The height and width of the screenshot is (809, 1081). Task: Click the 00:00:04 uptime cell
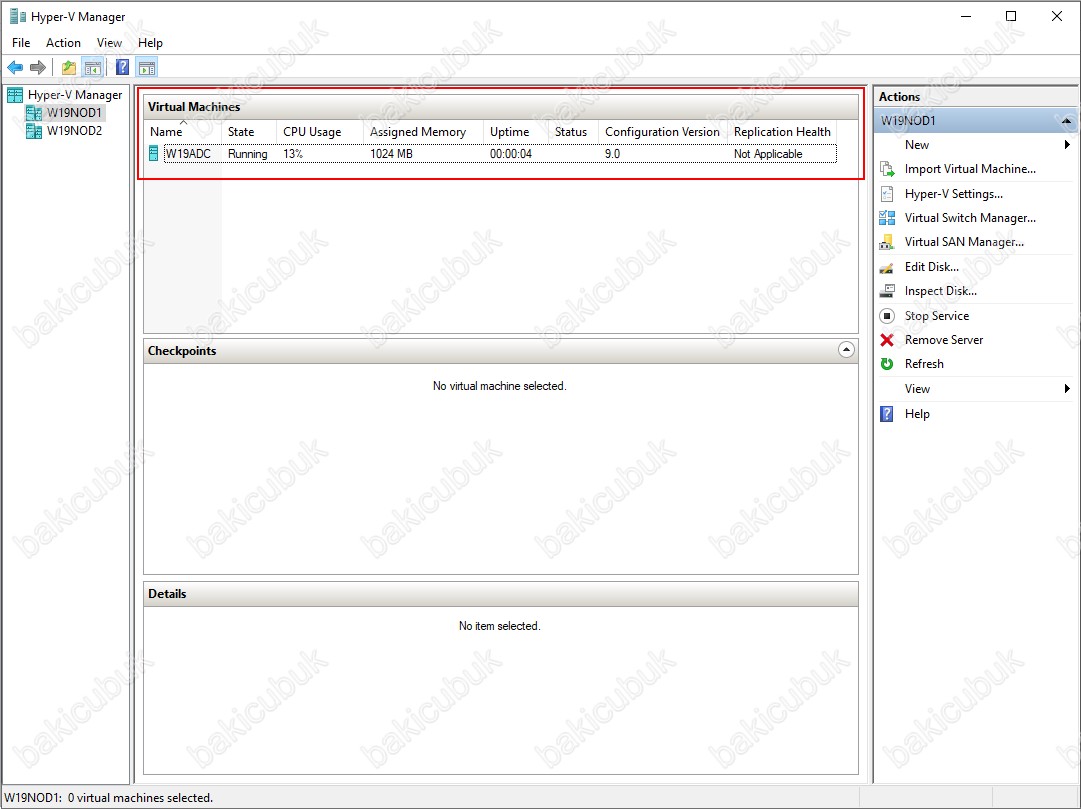click(511, 154)
